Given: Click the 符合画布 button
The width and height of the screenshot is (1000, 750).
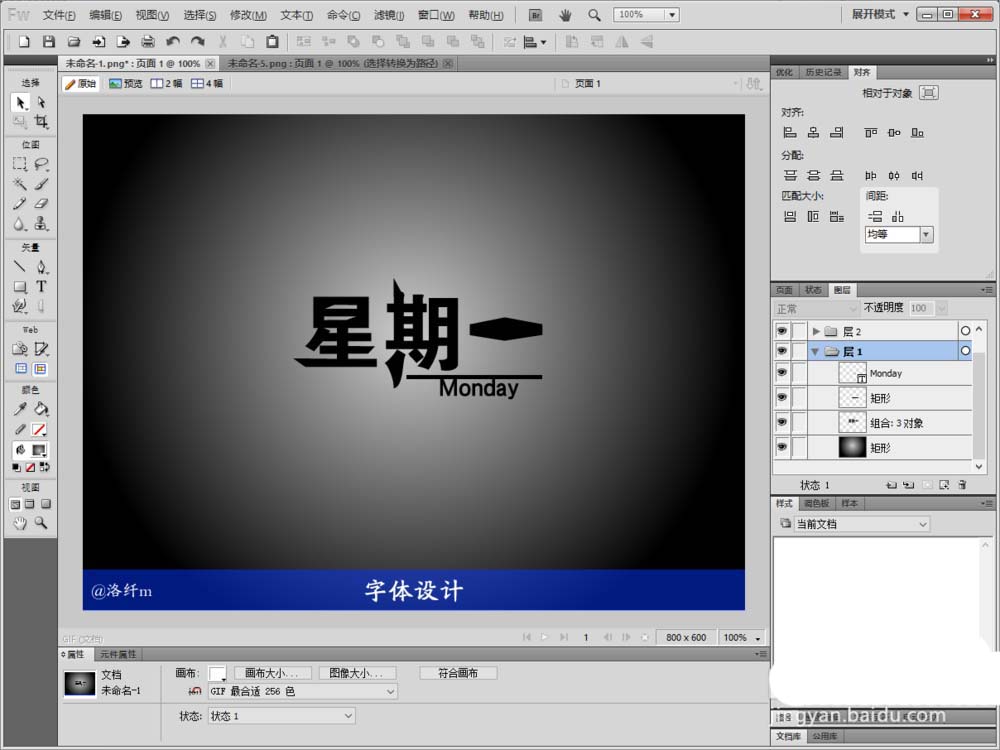Looking at the screenshot, I should [458, 673].
